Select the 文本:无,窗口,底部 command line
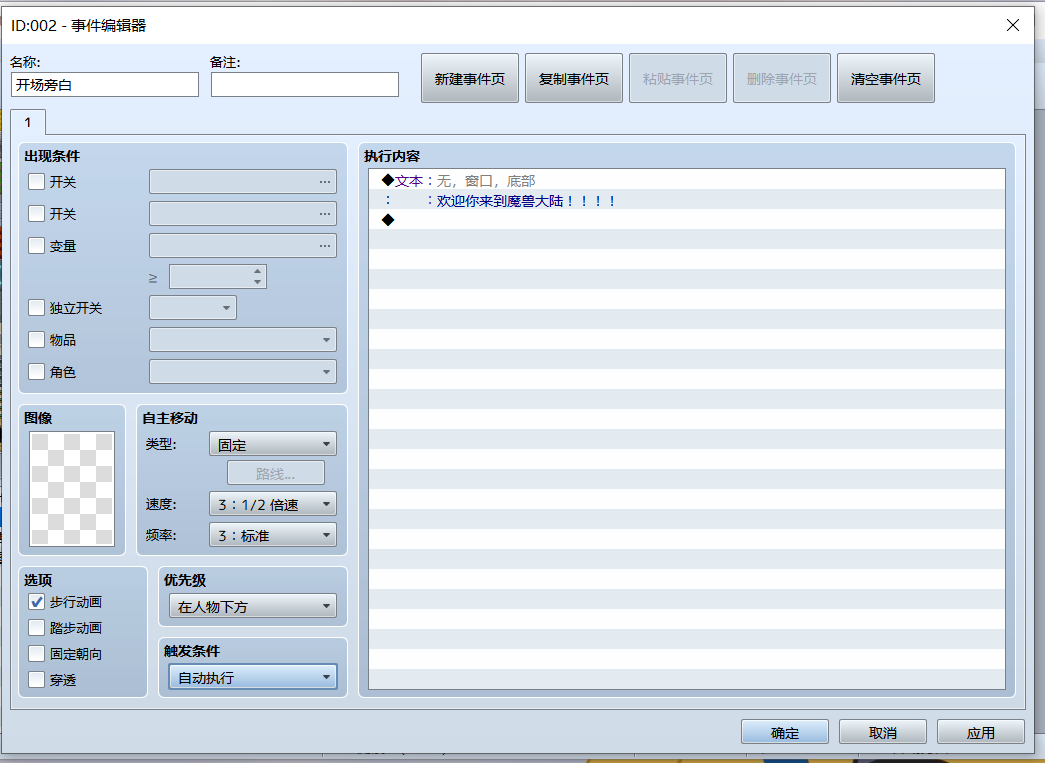This screenshot has width=1045, height=763. pos(686,180)
